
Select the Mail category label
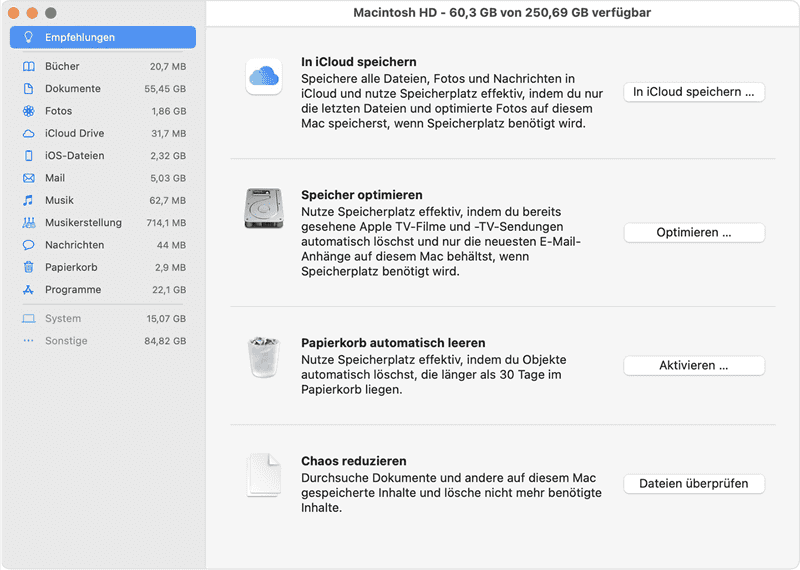click(55, 178)
